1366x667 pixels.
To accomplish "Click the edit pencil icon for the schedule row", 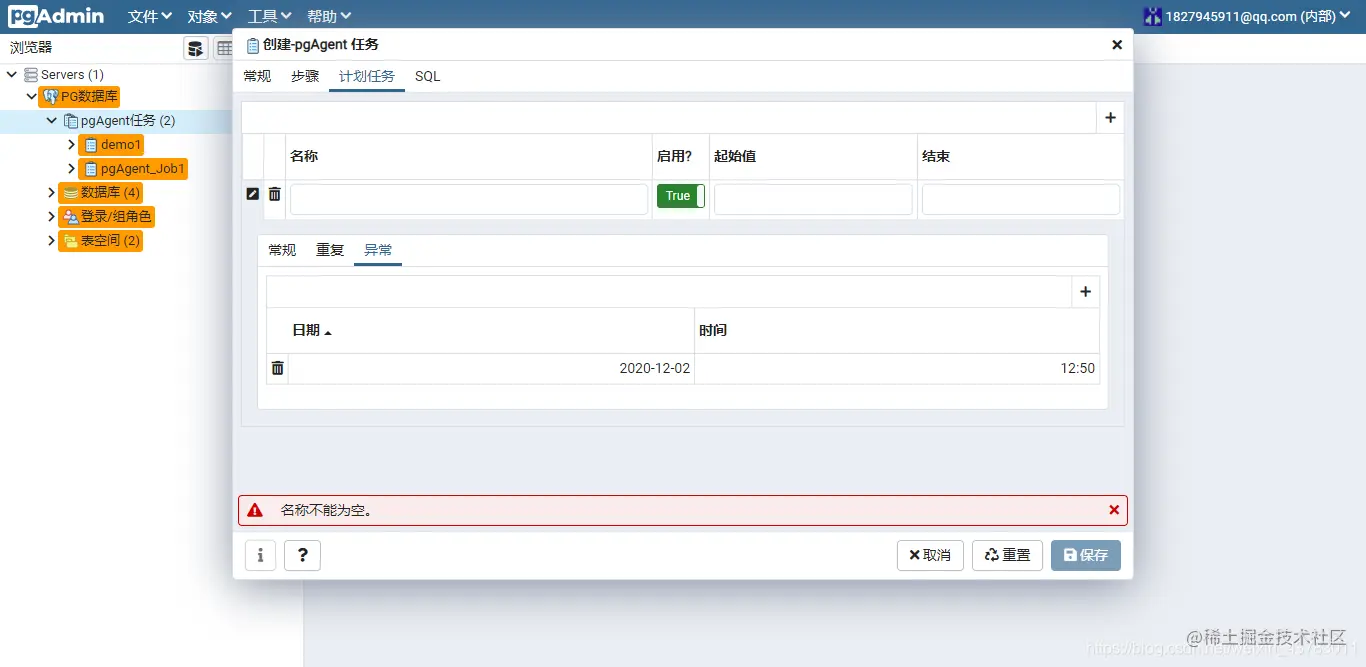I will [x=253, y=194].
